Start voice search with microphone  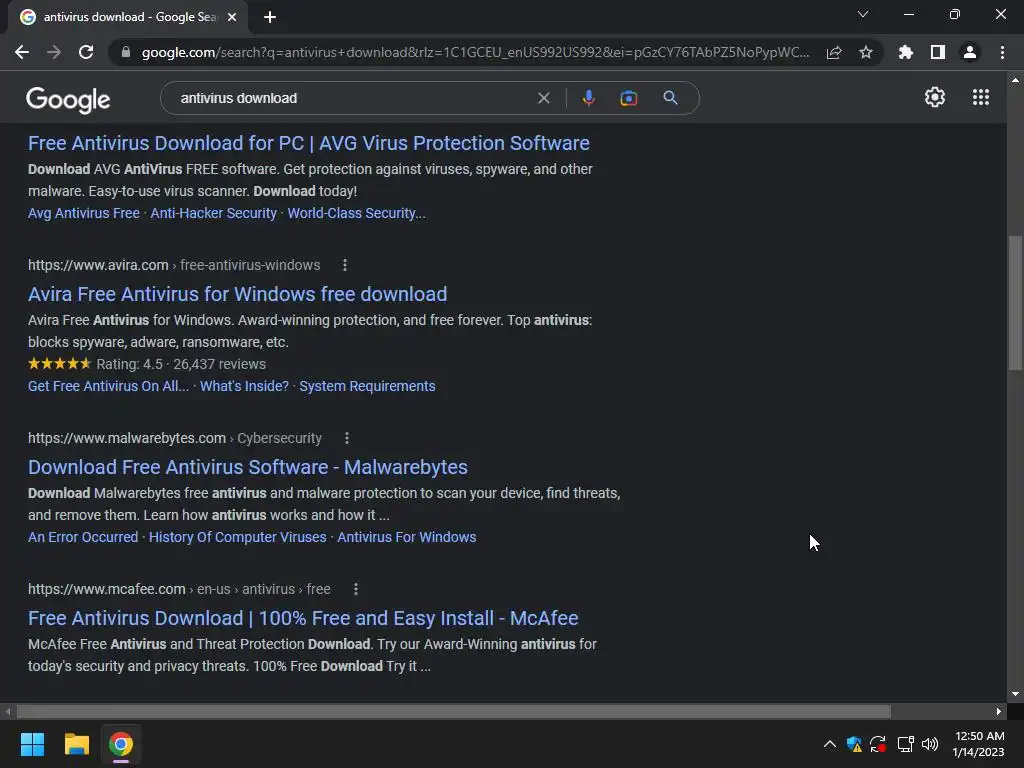[x=588, y=98]
